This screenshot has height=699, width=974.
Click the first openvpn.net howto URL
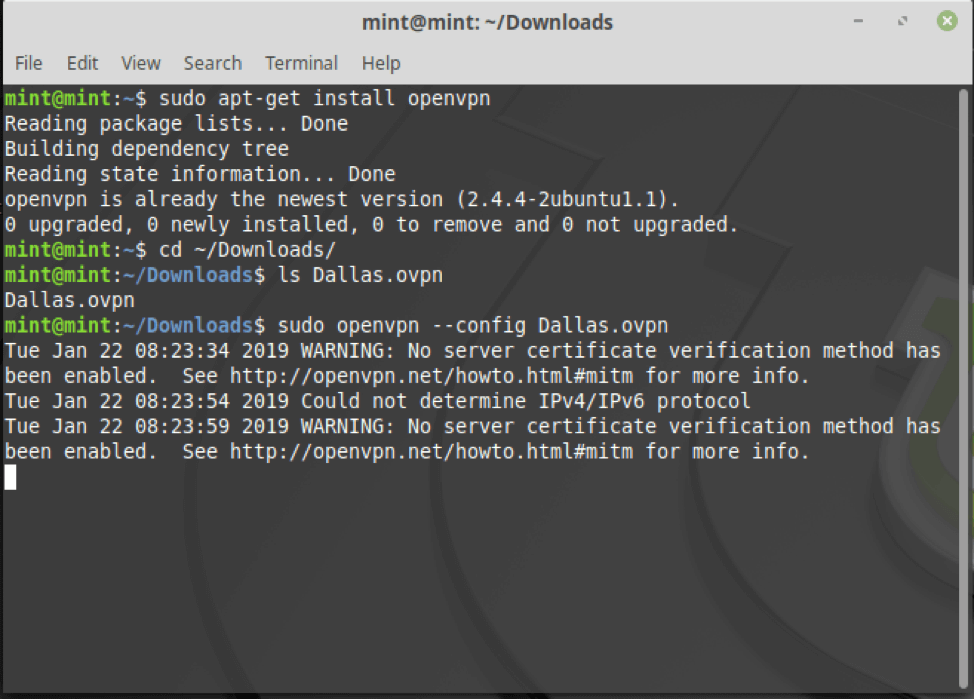[432, 376]
